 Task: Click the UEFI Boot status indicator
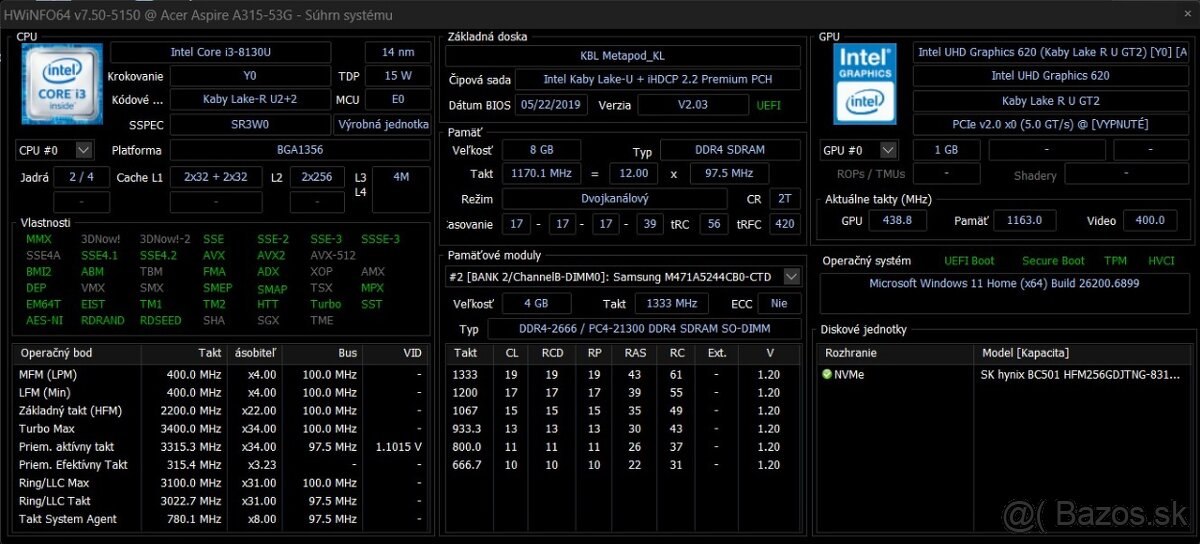pyautogui.click(x=969, y=261)
